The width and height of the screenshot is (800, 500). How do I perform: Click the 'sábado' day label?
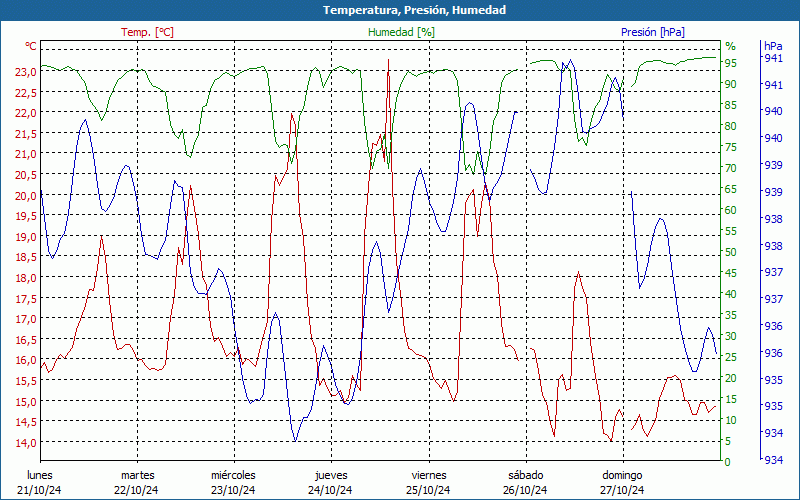coord(526,476)
